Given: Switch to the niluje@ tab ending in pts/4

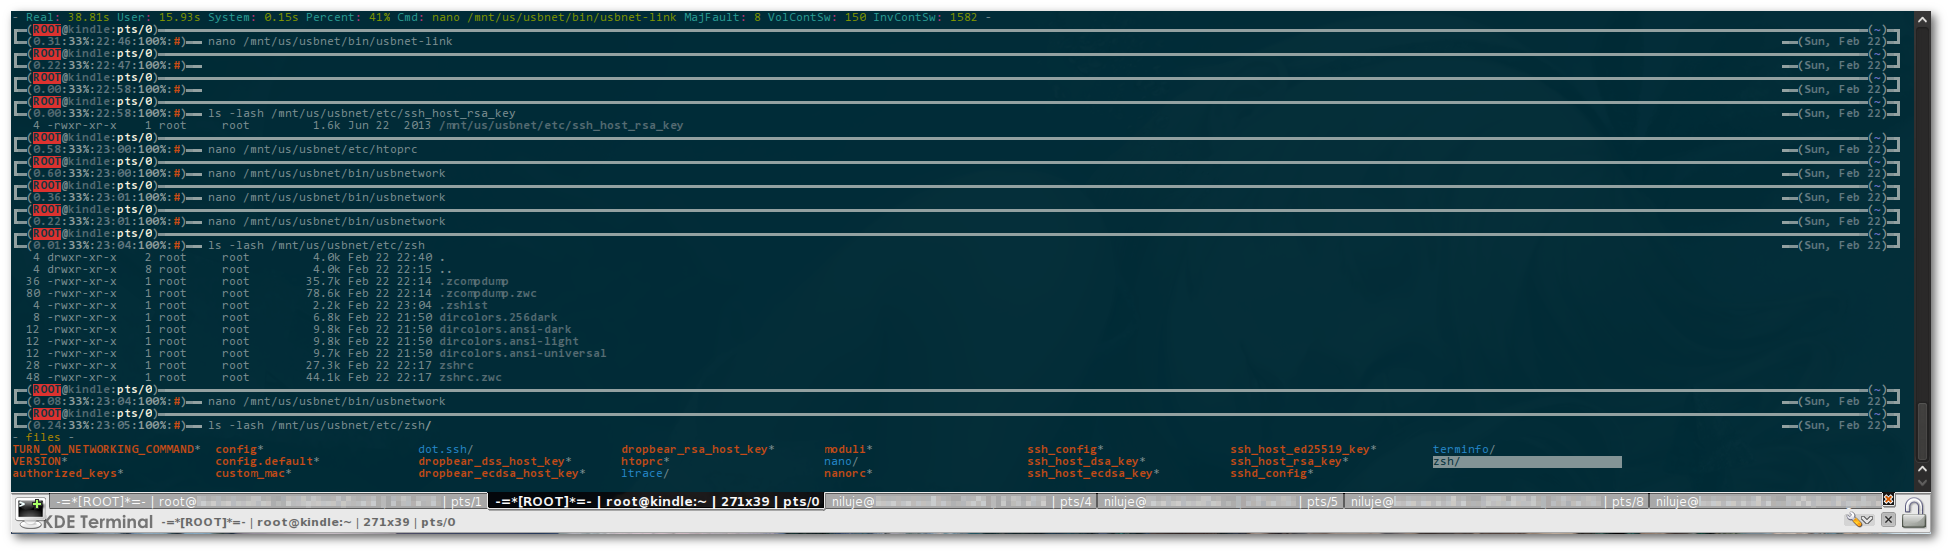Looking at the screenshot, I should (x=962, y=502).
